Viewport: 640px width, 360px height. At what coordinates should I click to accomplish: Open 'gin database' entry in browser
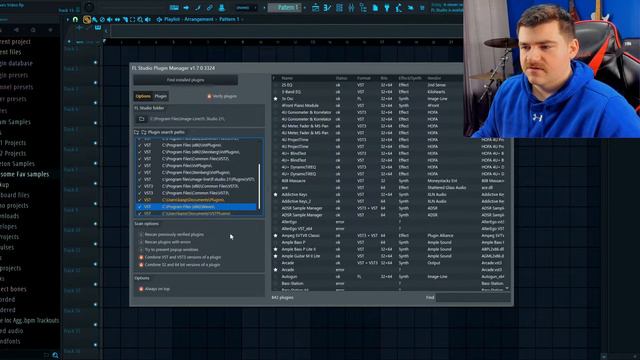pyautogui.click(x=16, y=63)
